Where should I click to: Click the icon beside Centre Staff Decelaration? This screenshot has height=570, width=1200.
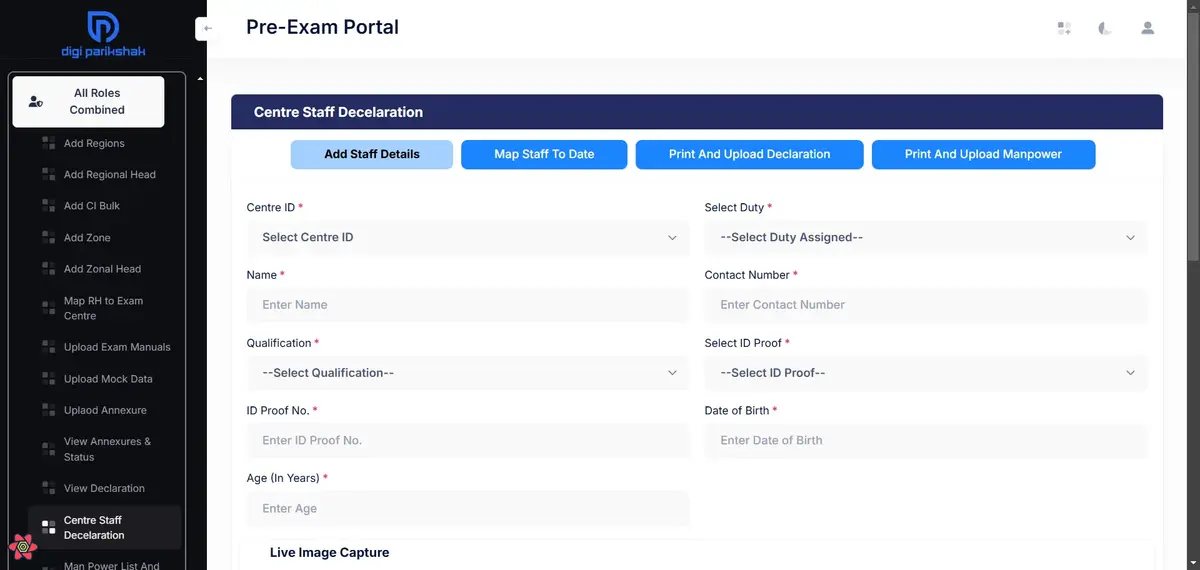pyautogui.click(x=48, y=527)
